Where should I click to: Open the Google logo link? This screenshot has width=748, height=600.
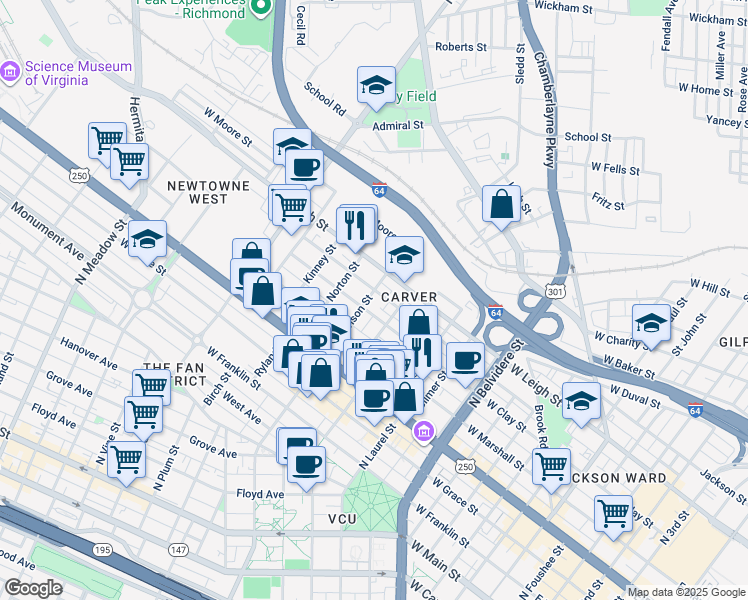point(33,587)
